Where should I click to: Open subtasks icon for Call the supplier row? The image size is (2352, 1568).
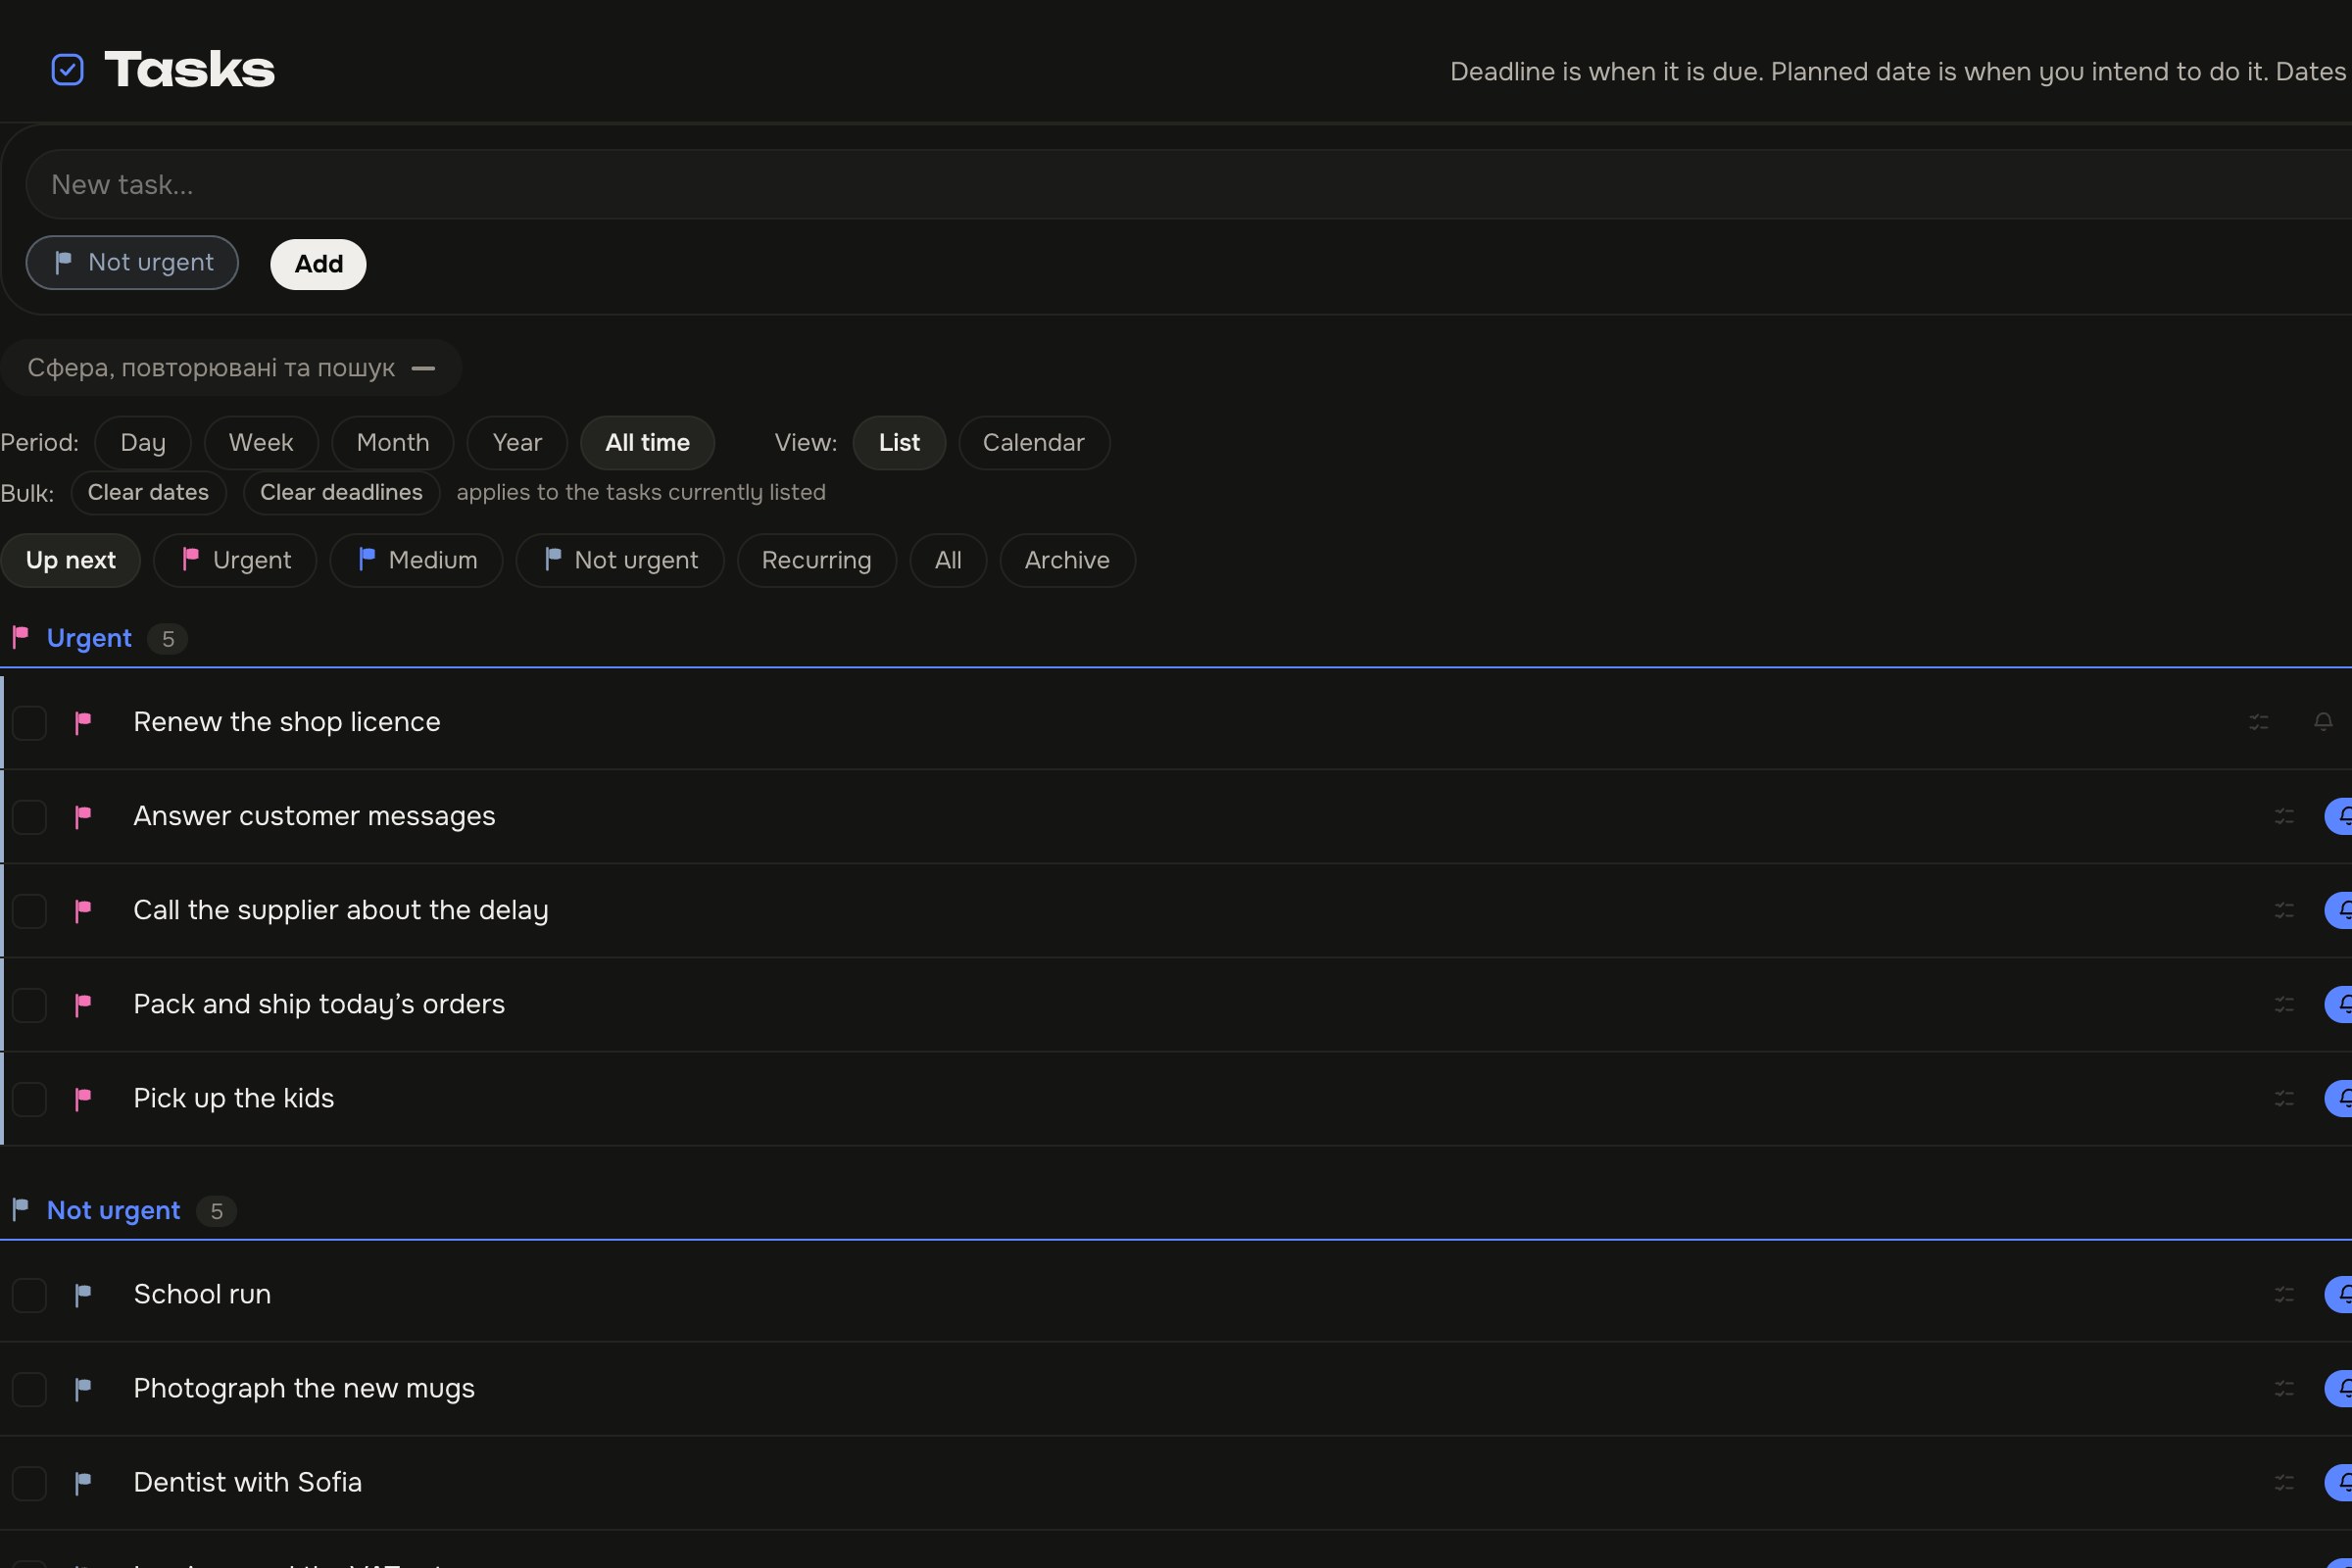[2284, 911]
